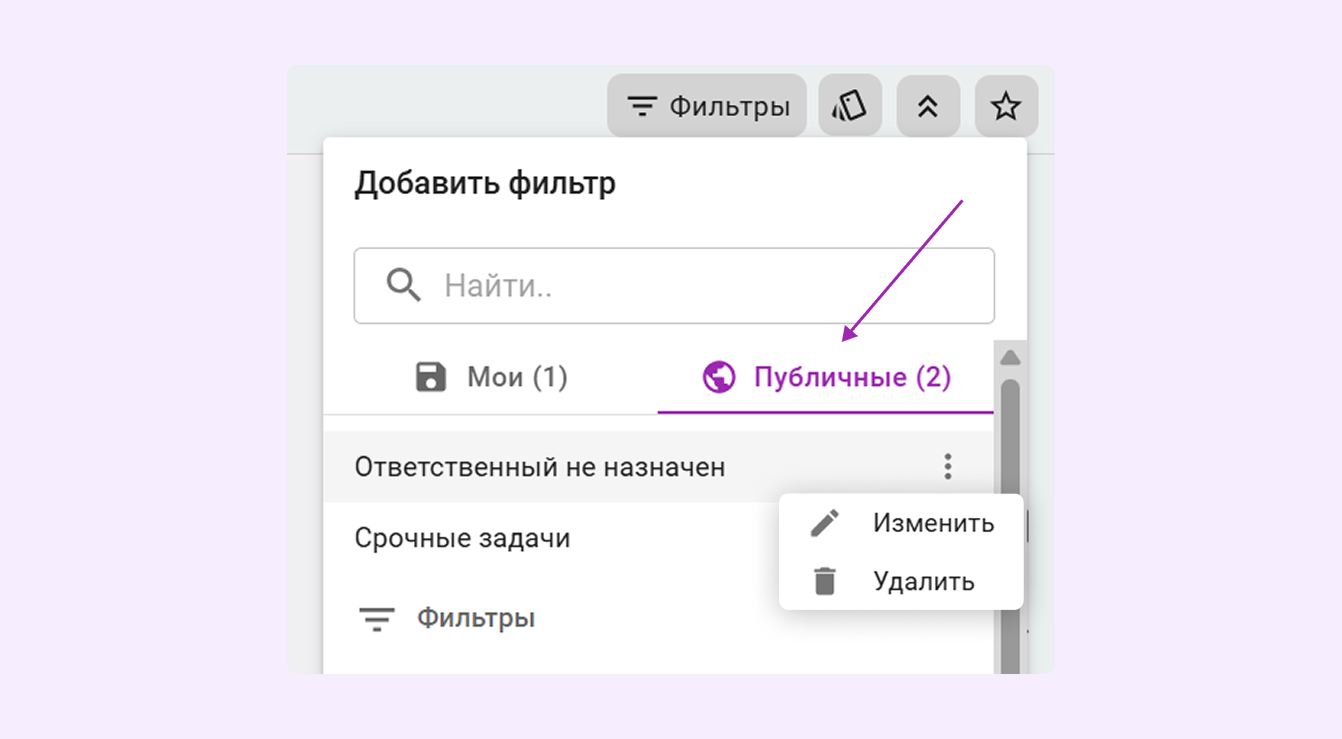Click the filter icon inside the Фильтры button

[641, 105]
